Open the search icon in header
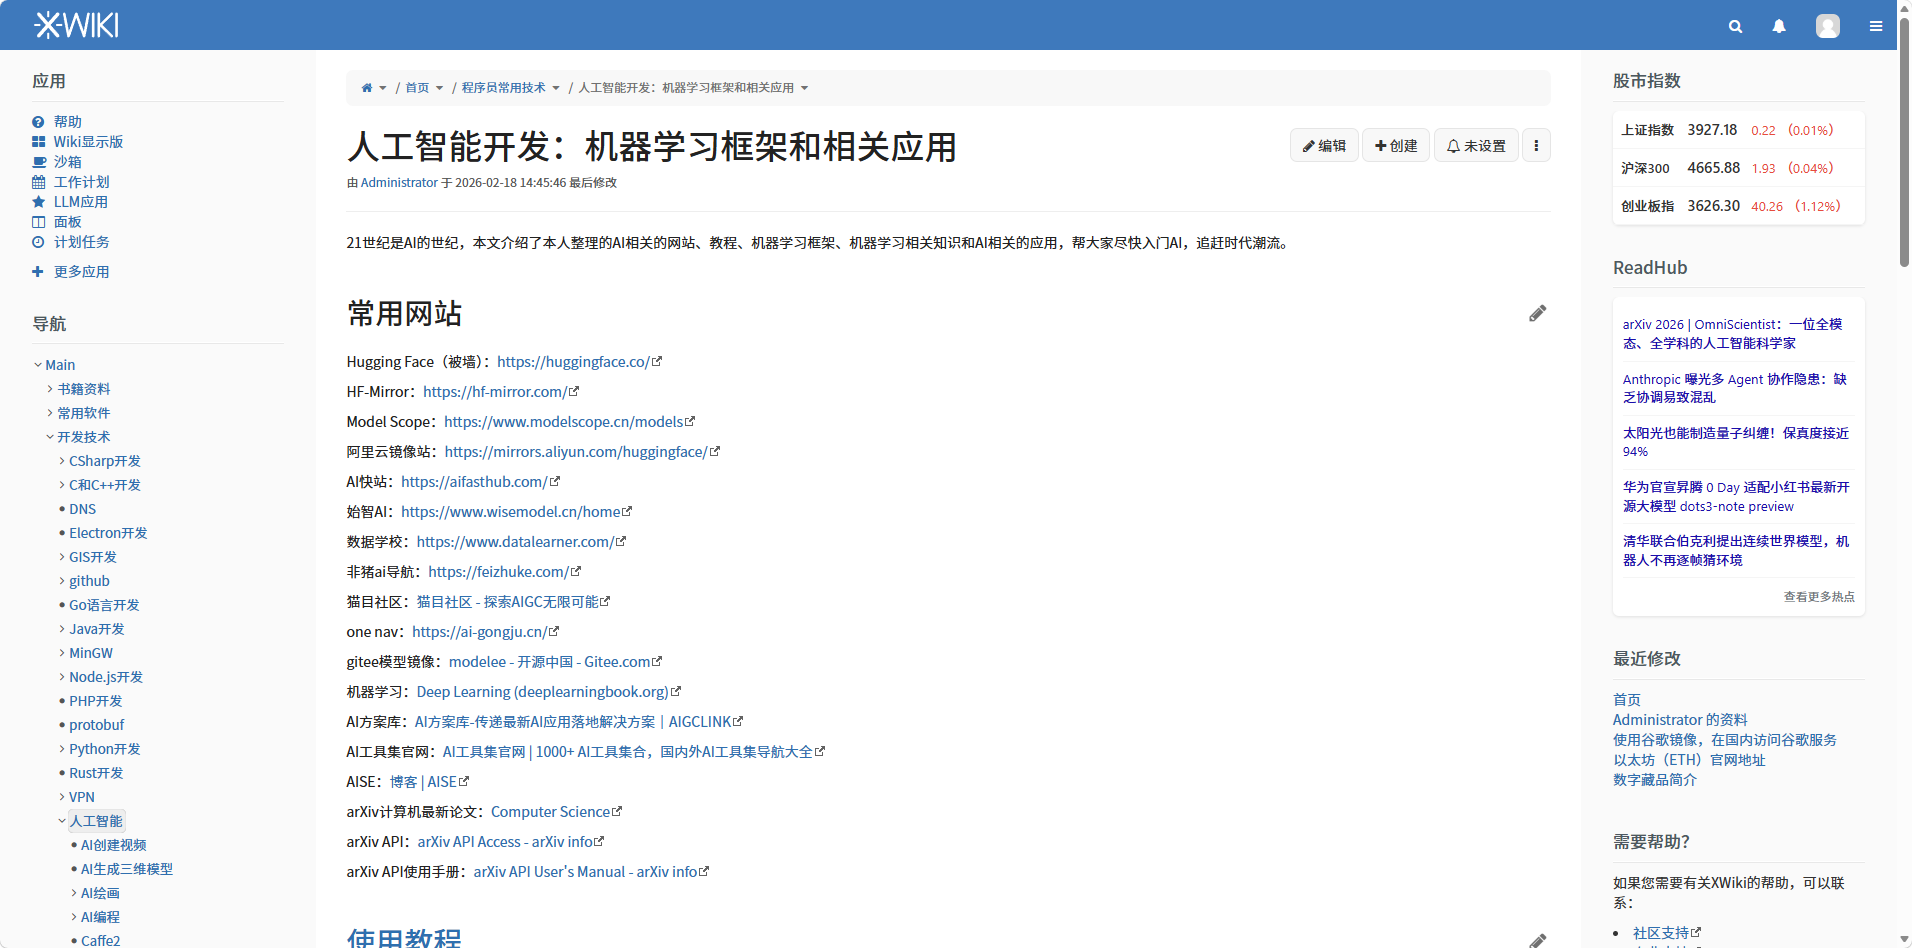The image size is (1912, 948). [x=1736, y=26]
